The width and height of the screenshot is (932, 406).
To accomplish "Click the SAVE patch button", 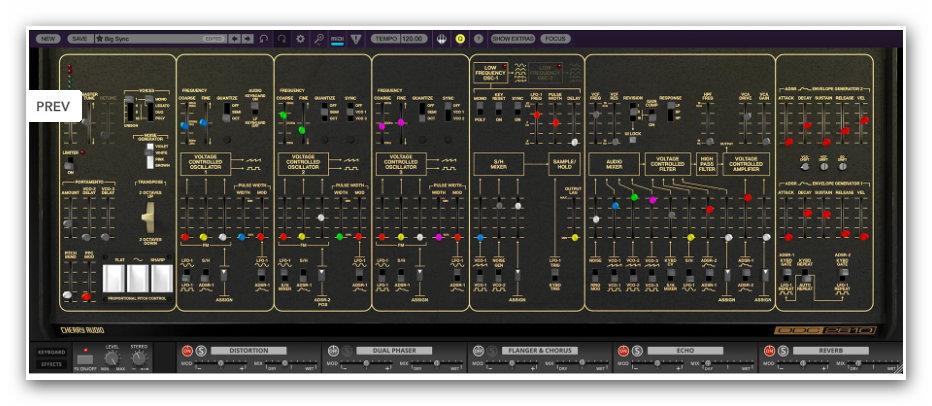I will [80, 39].
